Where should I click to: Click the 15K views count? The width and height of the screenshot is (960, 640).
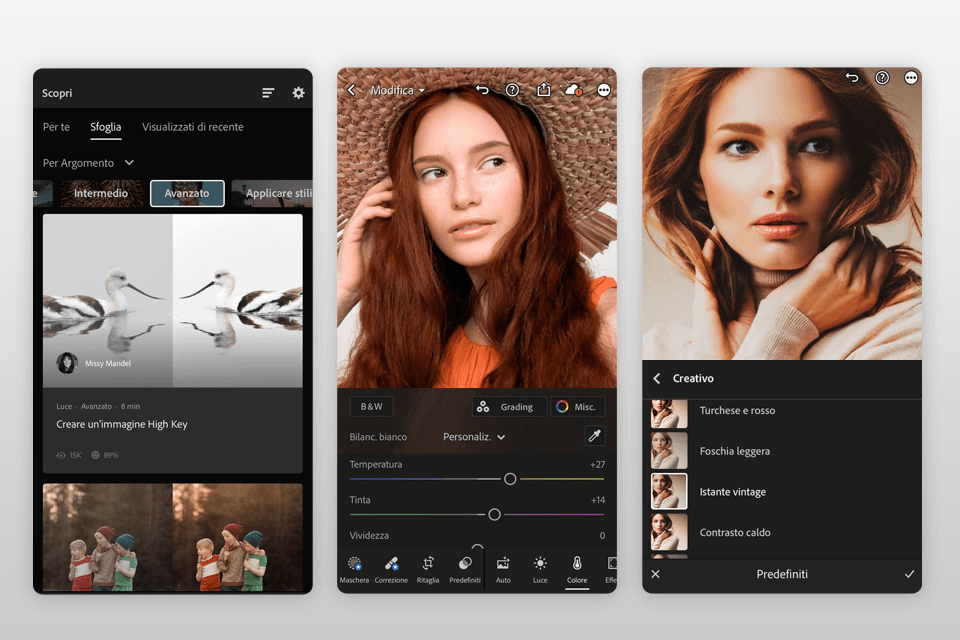coord(69,455)
